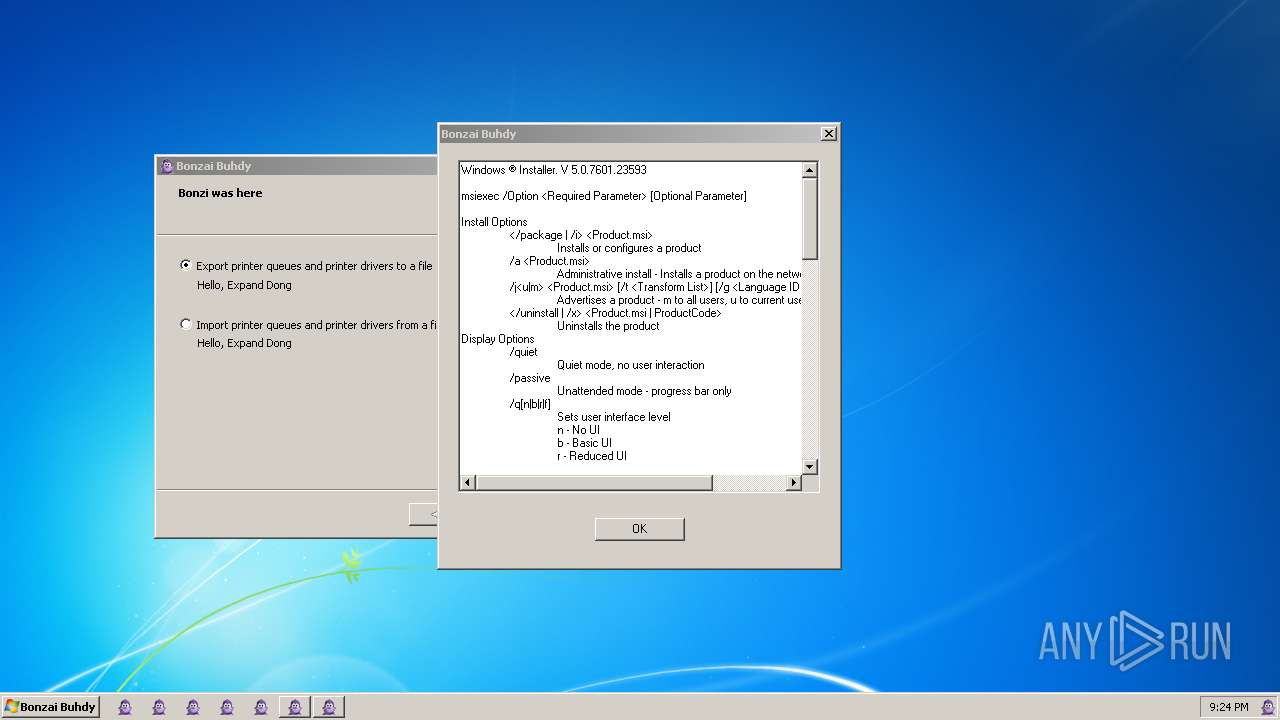Click the rightmost Bonzi gorilla taskbar icon
Screen dimensions: 1280x720
point(329,707)
